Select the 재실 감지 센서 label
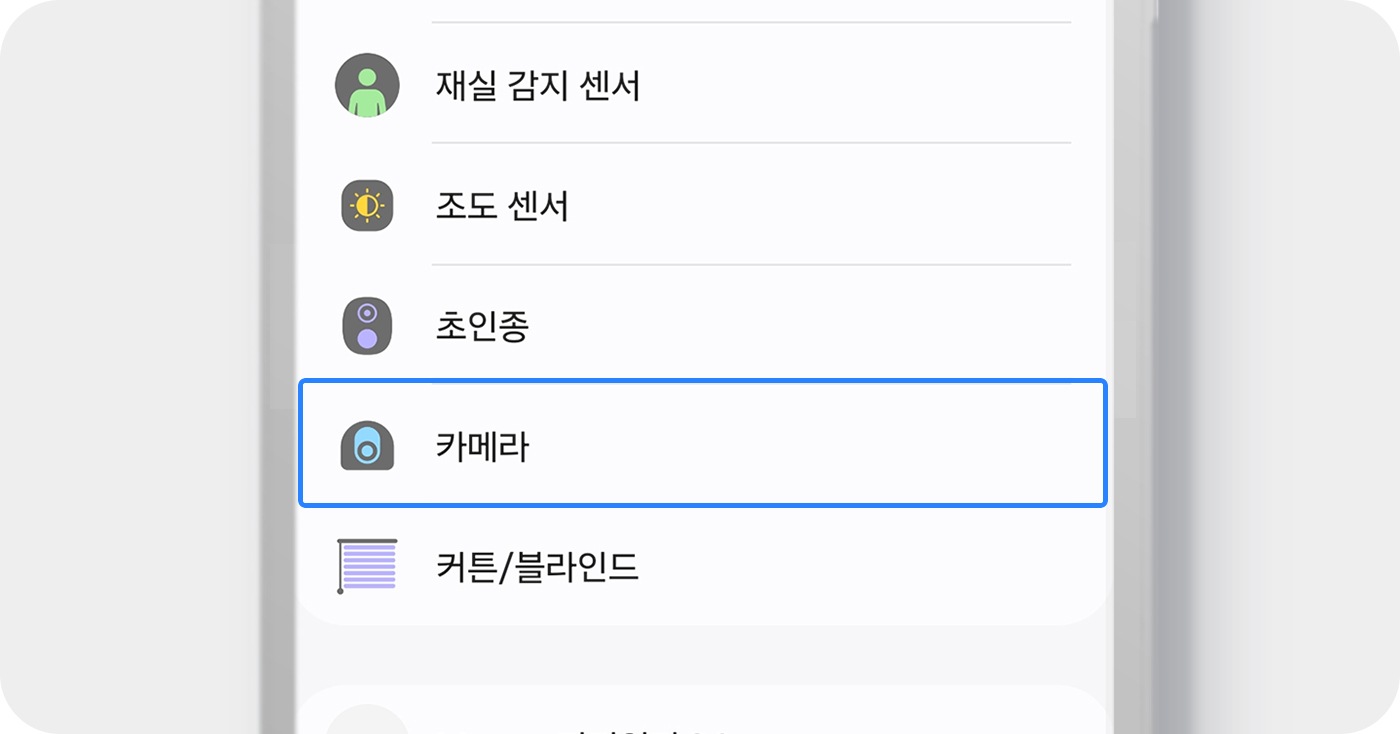Screen dimensions: 1400x734 (x=537, y=86)
